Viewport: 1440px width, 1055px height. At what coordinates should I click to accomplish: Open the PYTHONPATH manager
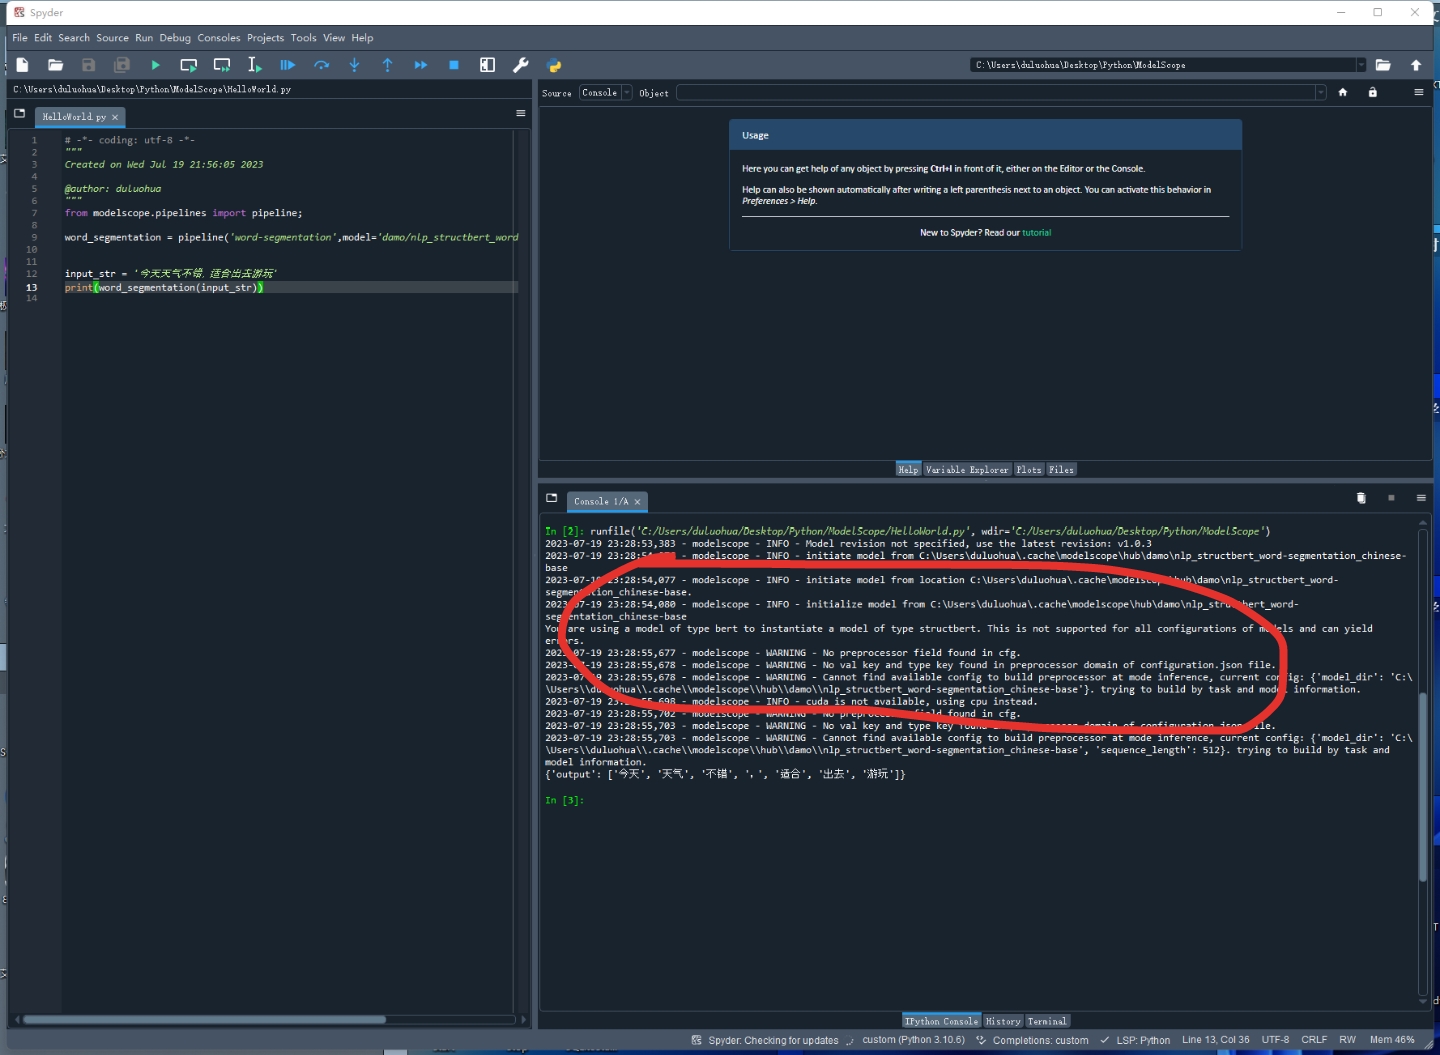(554, 65)
